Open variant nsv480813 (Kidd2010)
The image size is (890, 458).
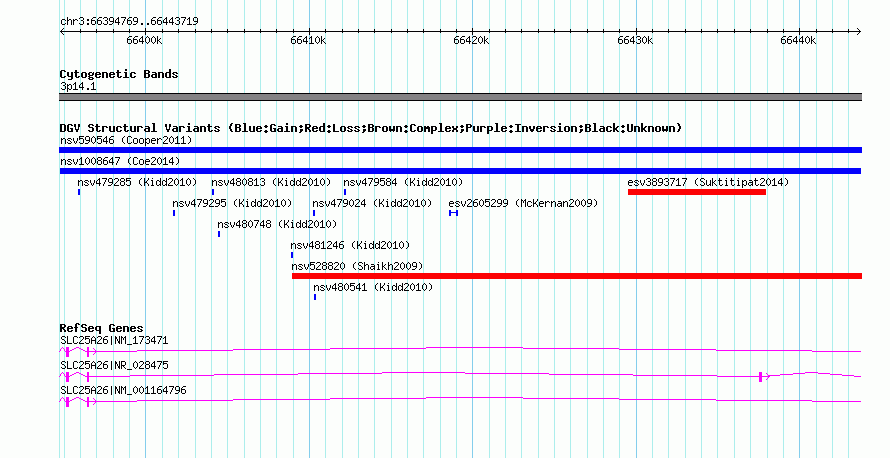[271, 182]
